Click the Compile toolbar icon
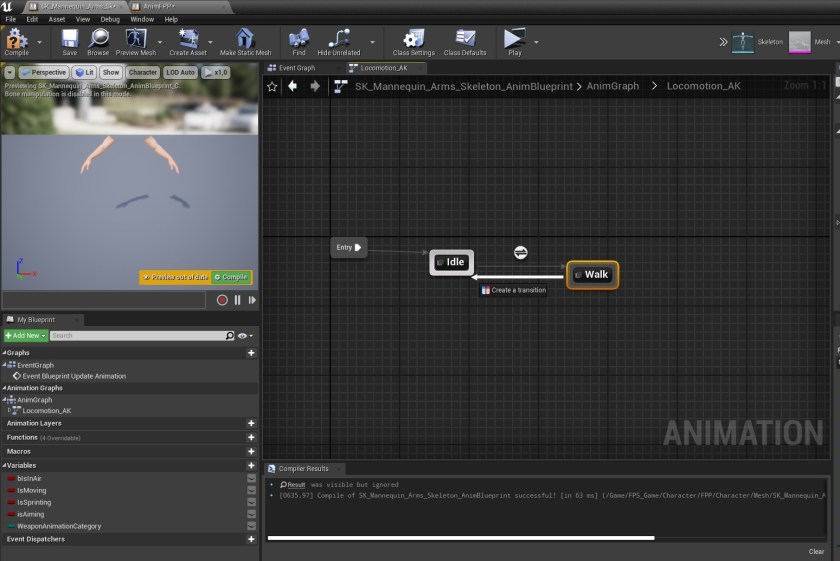The height and width of the screenshot is (561, 840). click(x=16, y=39)
